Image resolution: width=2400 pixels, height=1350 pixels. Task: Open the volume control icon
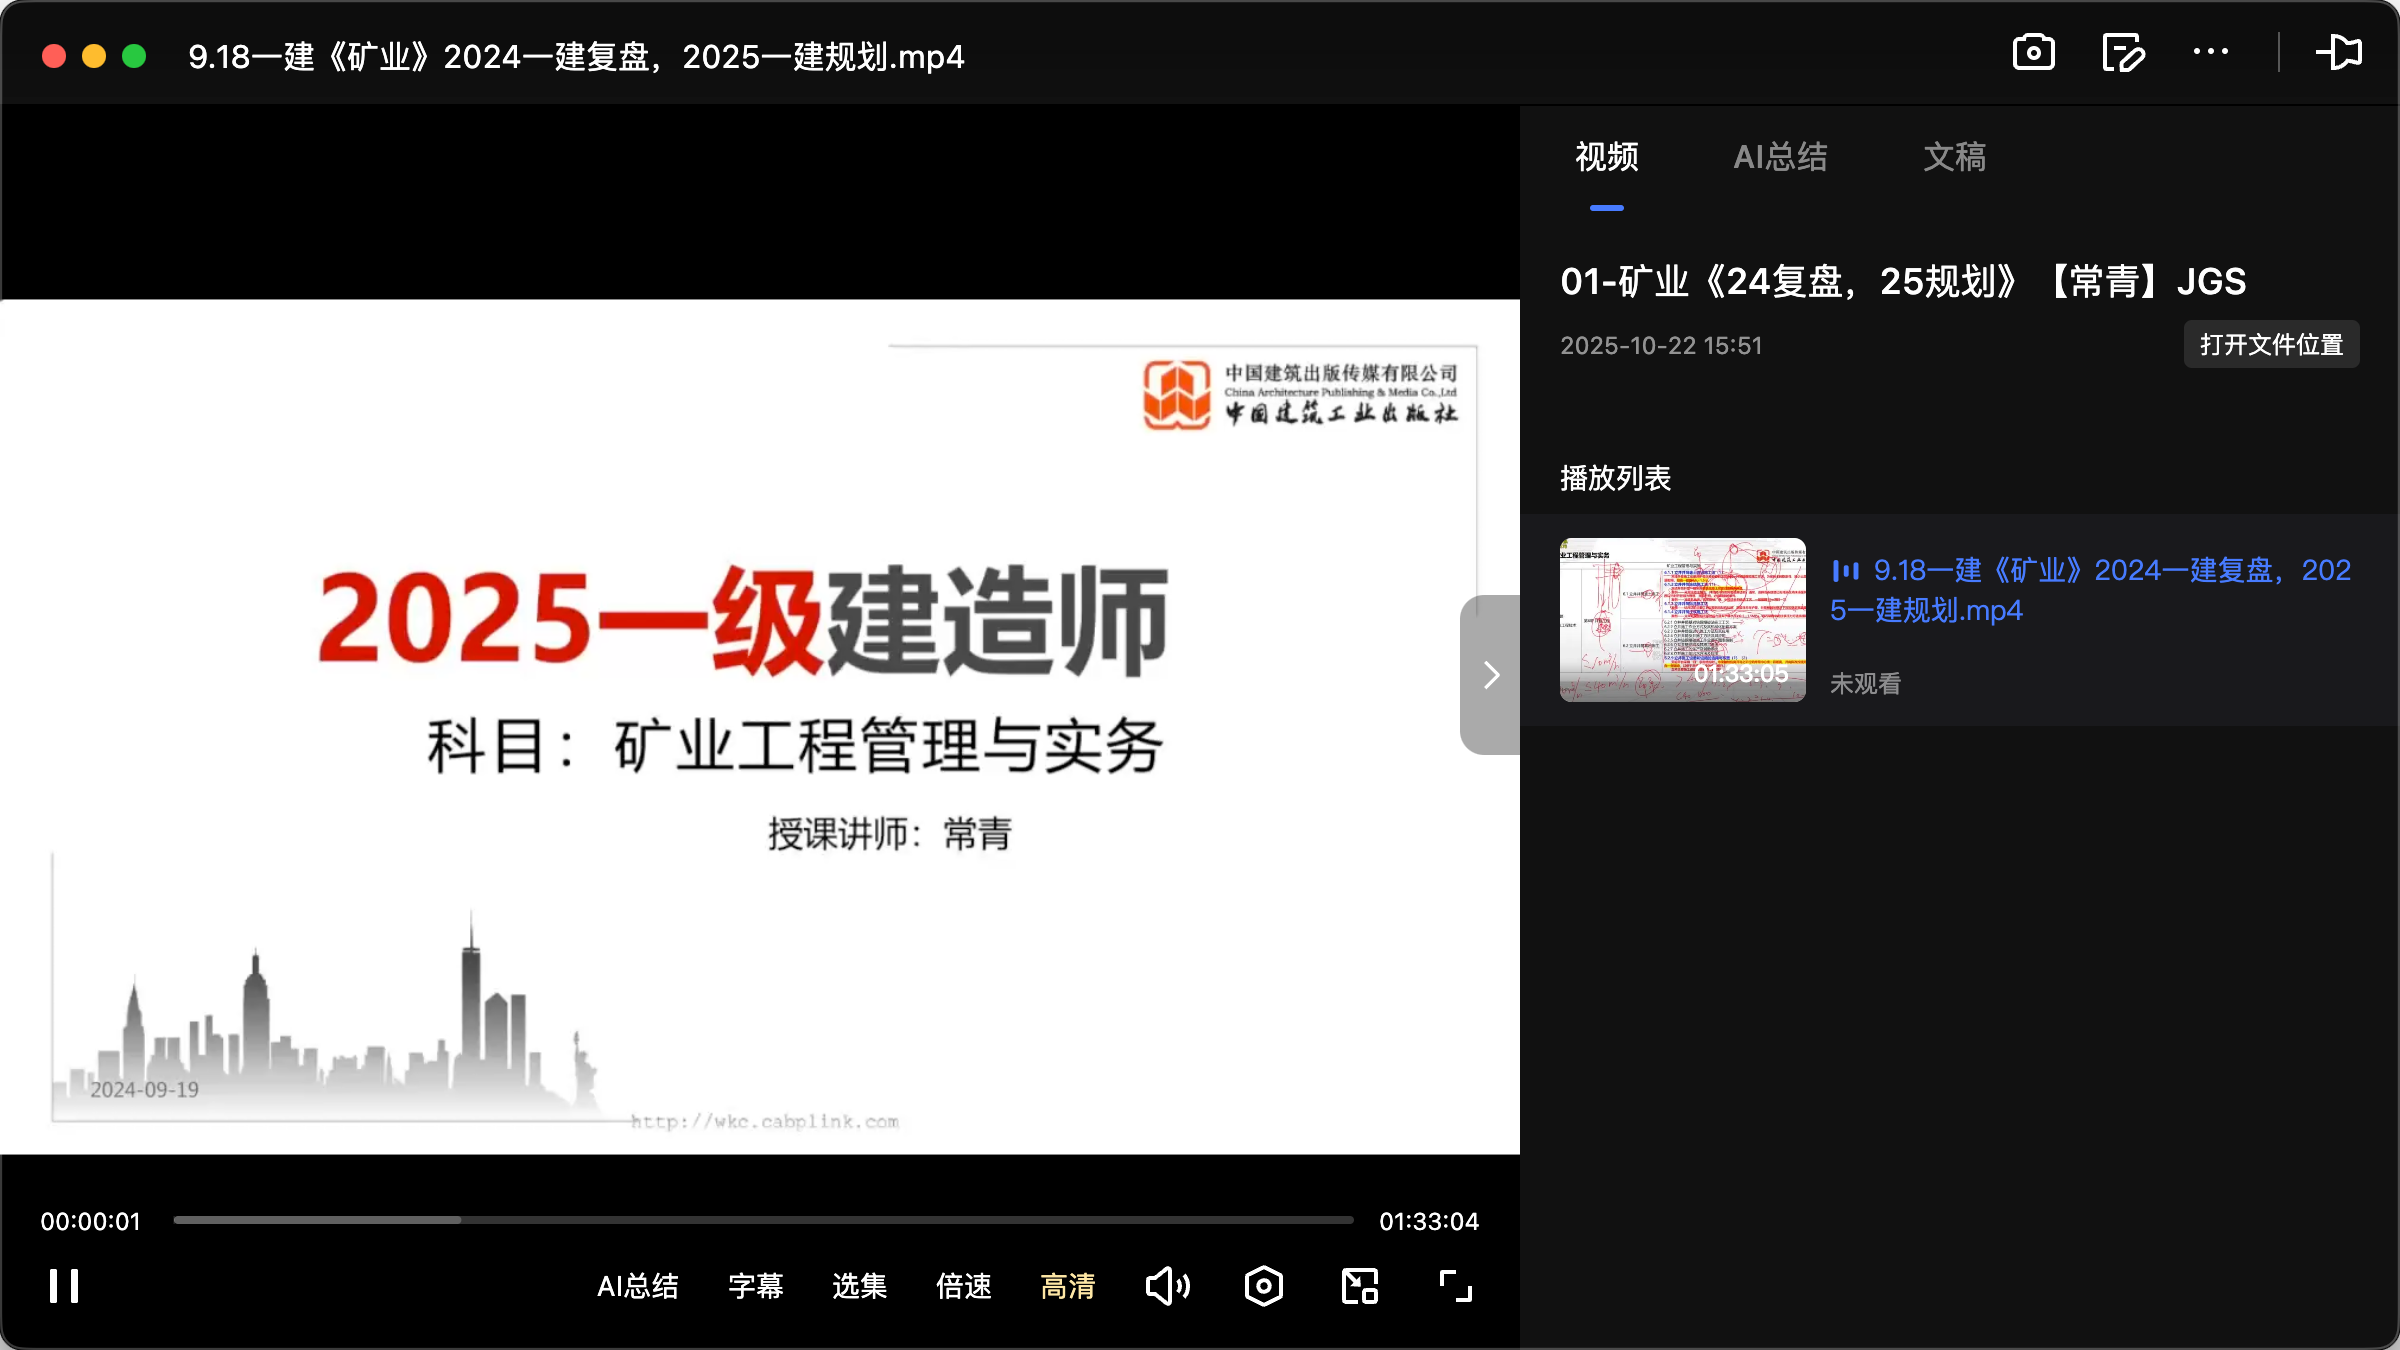coord(1168,1286)
